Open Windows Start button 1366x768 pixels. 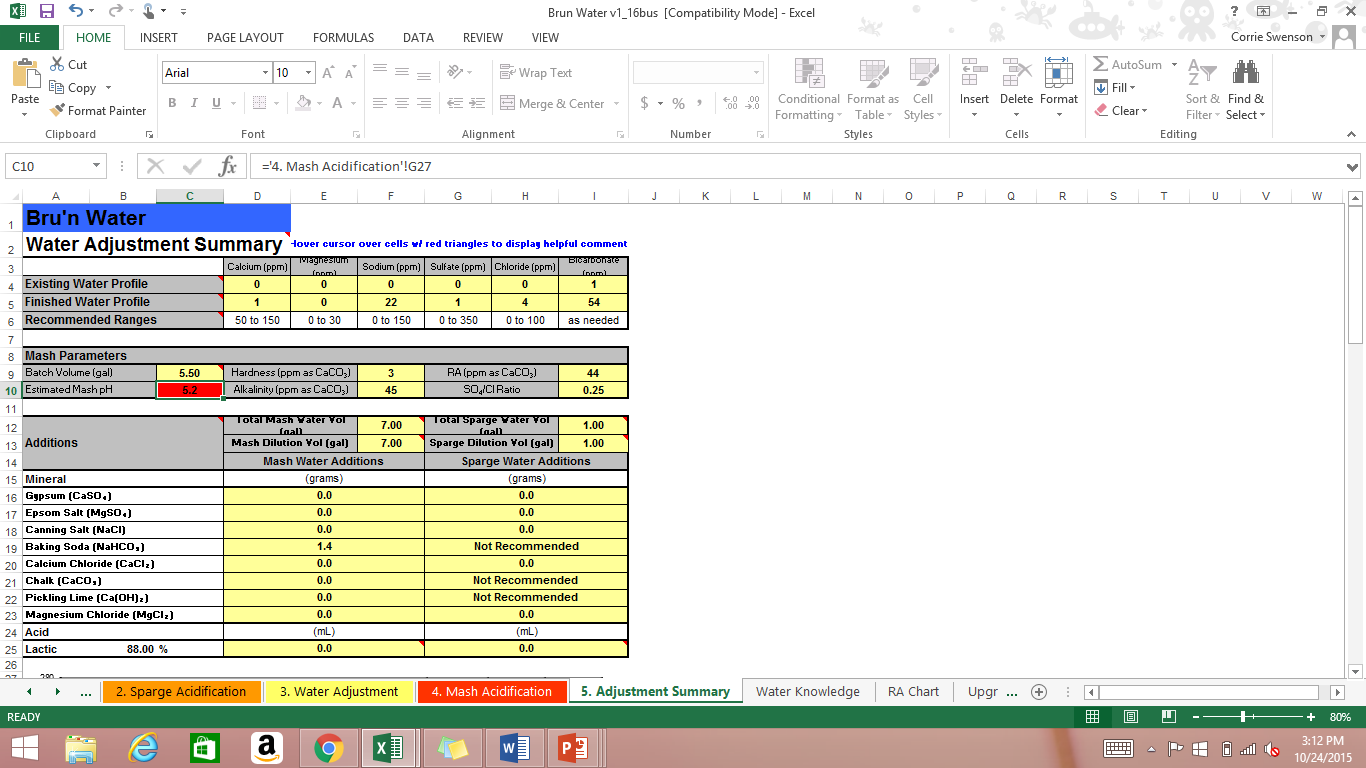(24, 747)
